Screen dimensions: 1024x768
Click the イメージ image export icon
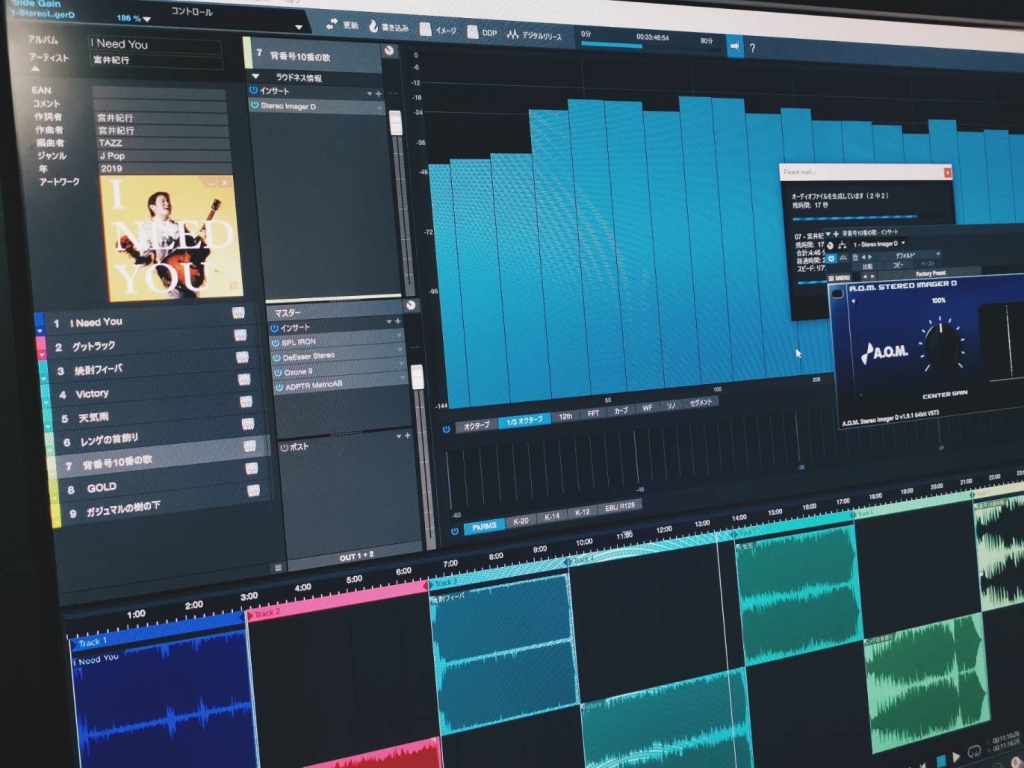click(425, 29)
